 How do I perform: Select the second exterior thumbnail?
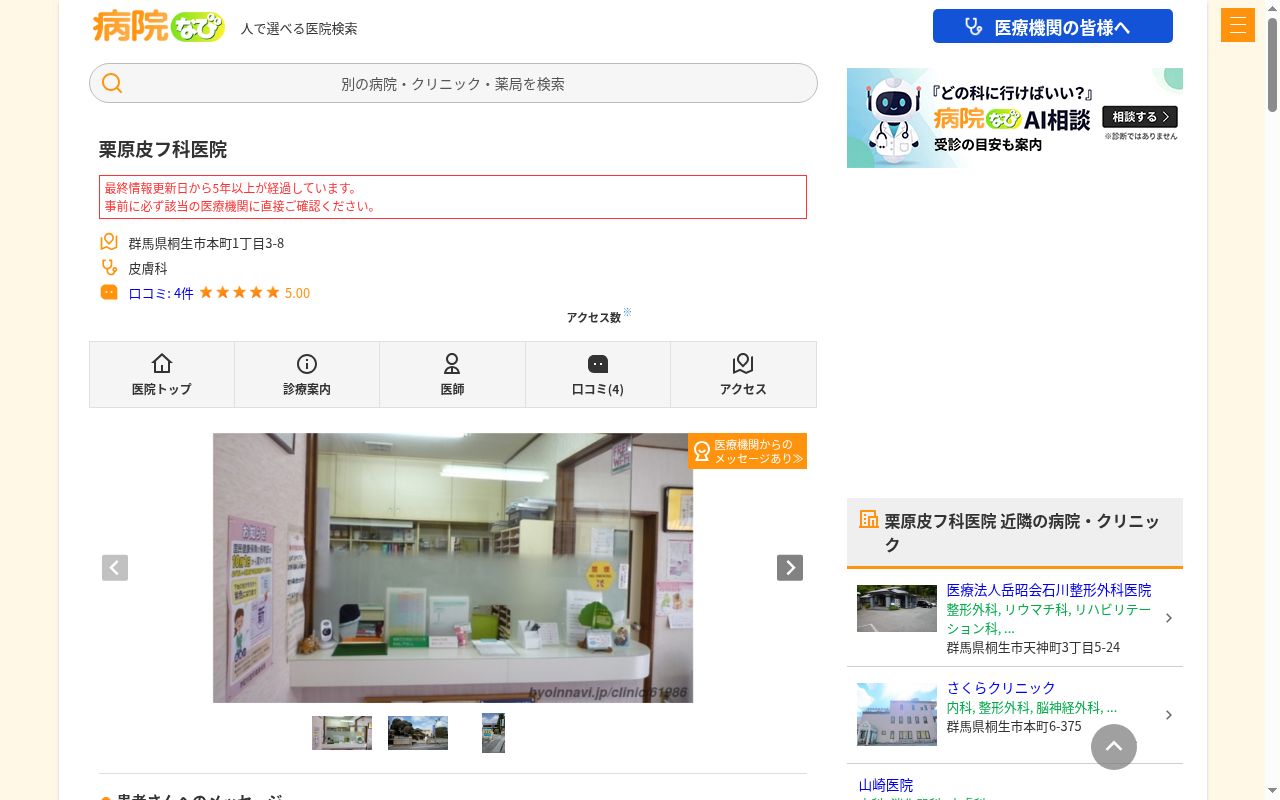418,733
